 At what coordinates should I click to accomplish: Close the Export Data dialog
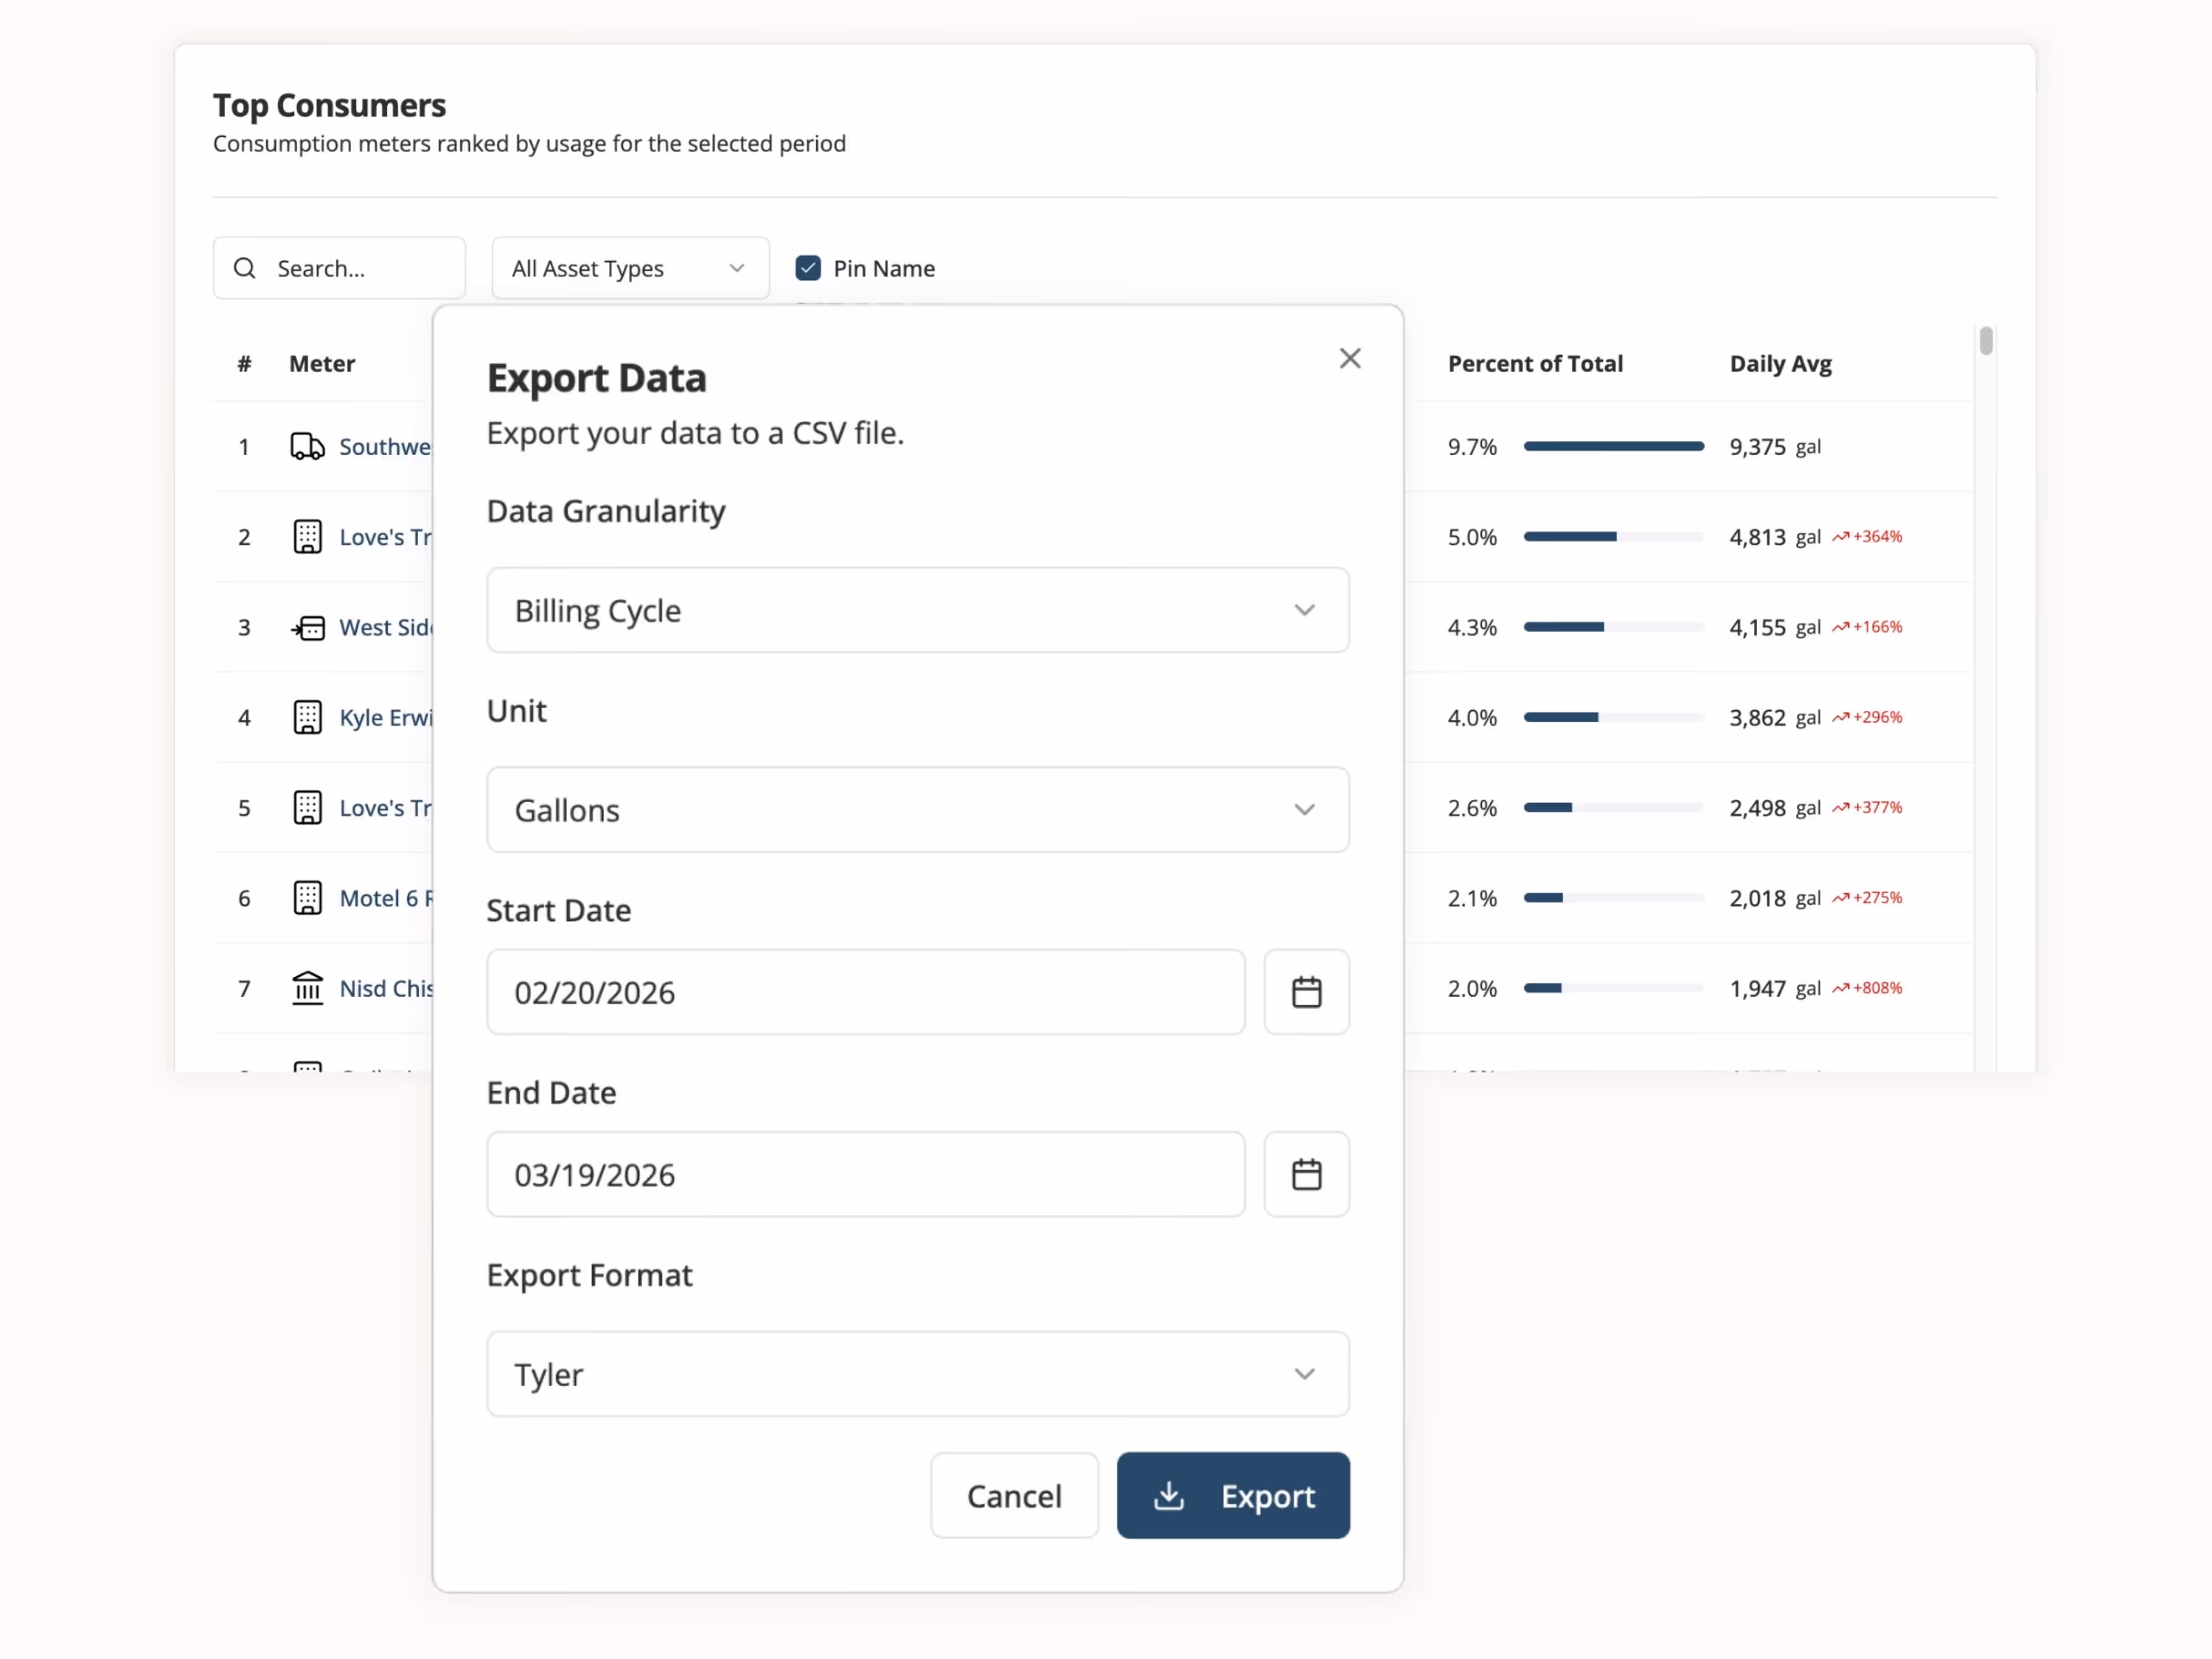click(x=1350, y=358)
